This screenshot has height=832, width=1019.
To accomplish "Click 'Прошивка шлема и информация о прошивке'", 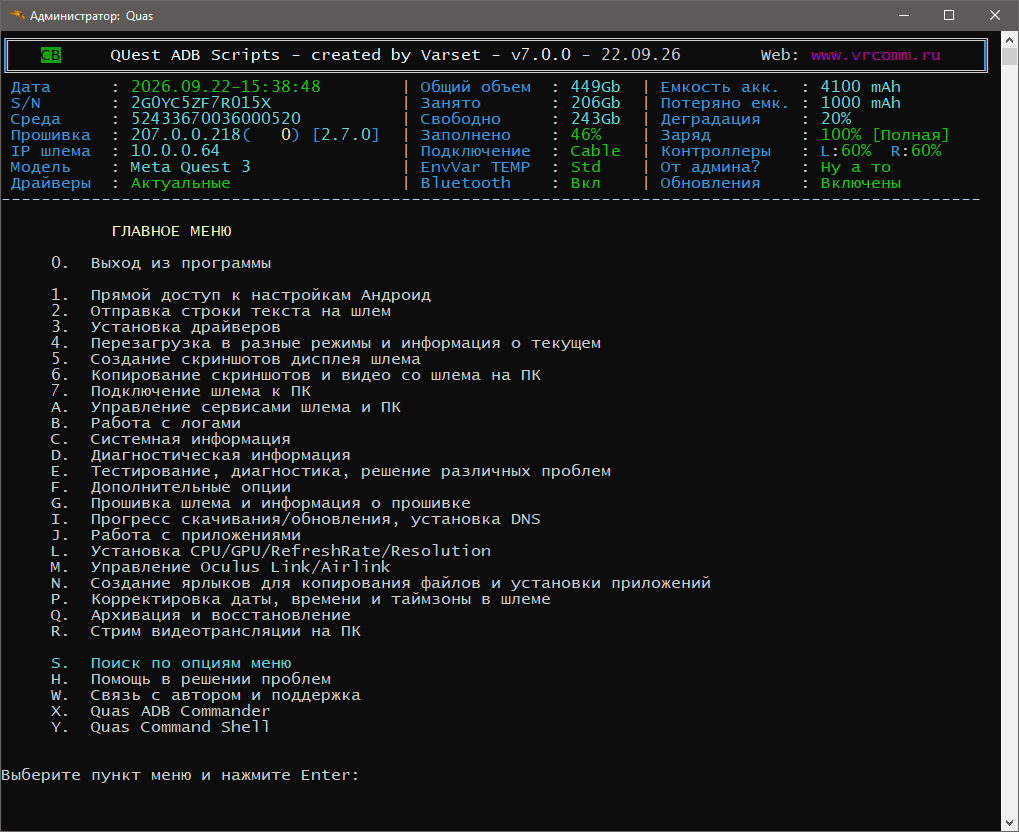I will [x=261, y=503].
